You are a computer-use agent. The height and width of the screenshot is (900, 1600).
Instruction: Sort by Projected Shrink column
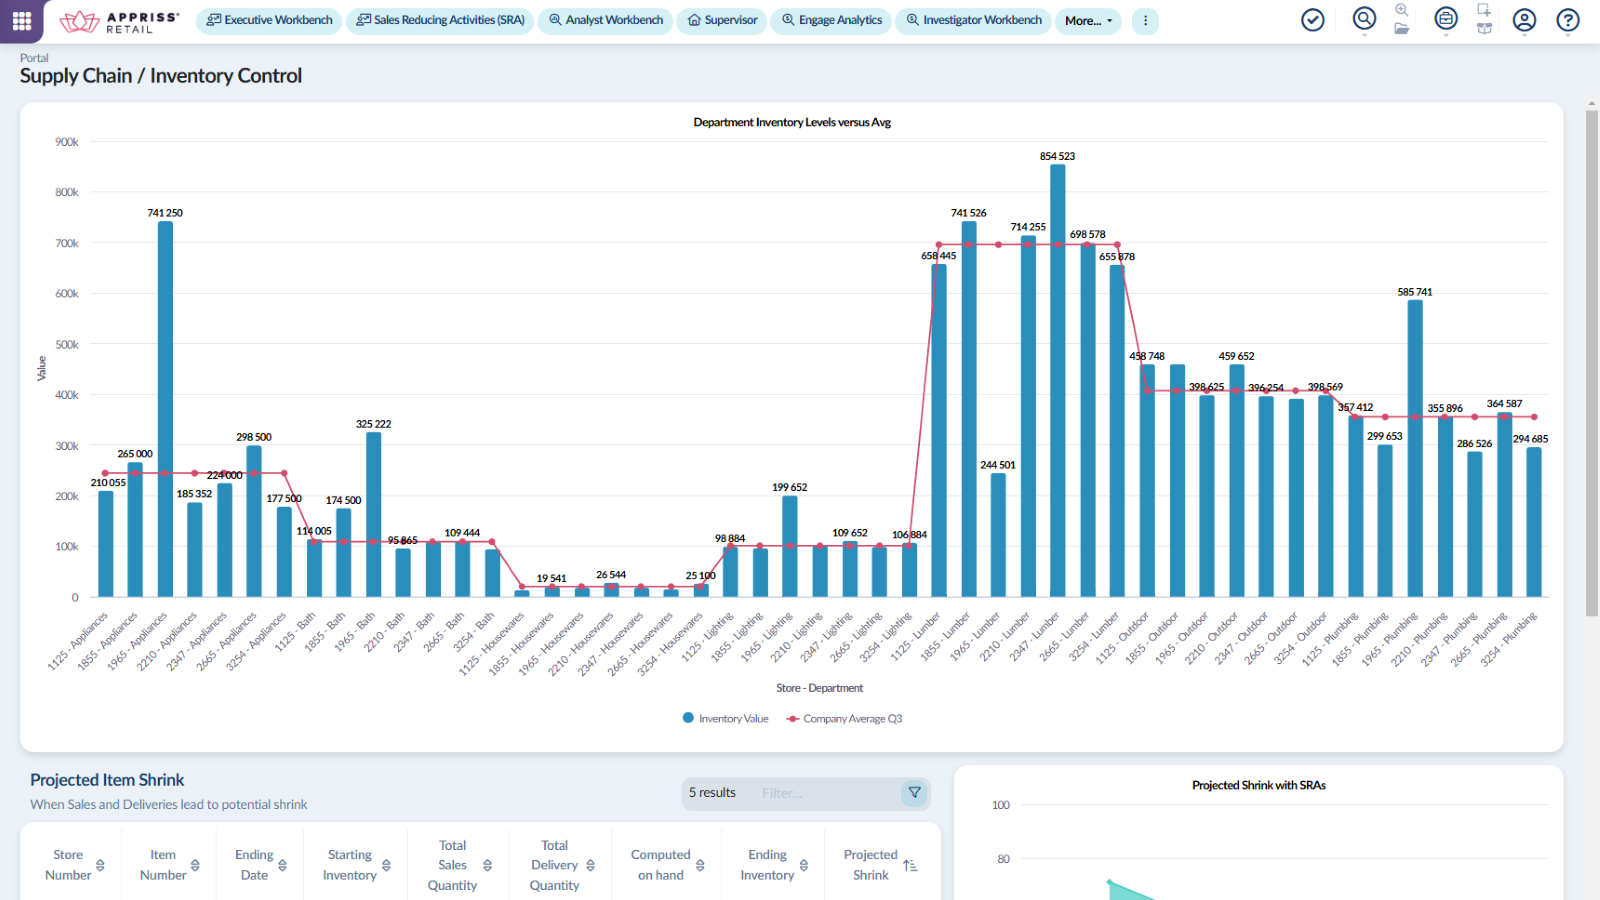click(x=880, y=865)
